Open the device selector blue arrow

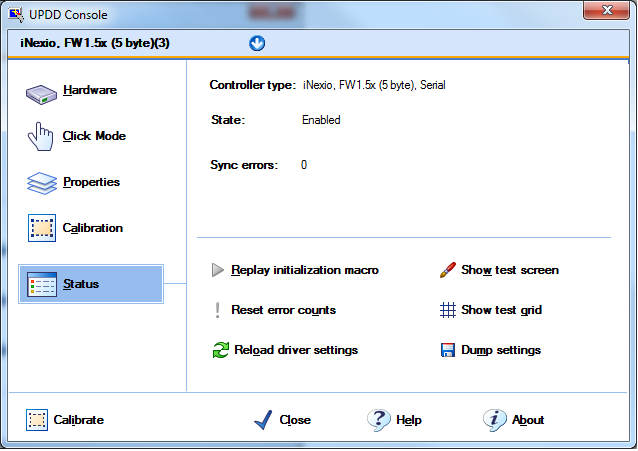[257, 43]
